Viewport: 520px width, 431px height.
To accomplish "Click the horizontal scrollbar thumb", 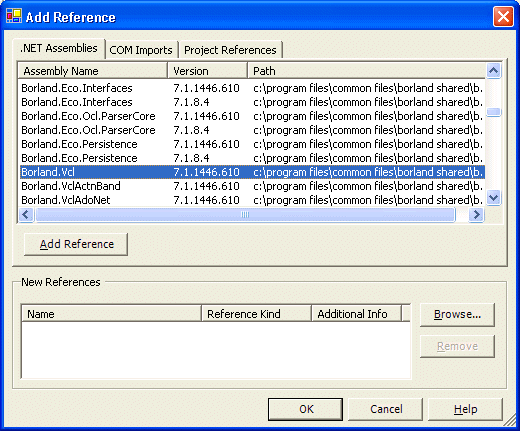I will 245,214.
